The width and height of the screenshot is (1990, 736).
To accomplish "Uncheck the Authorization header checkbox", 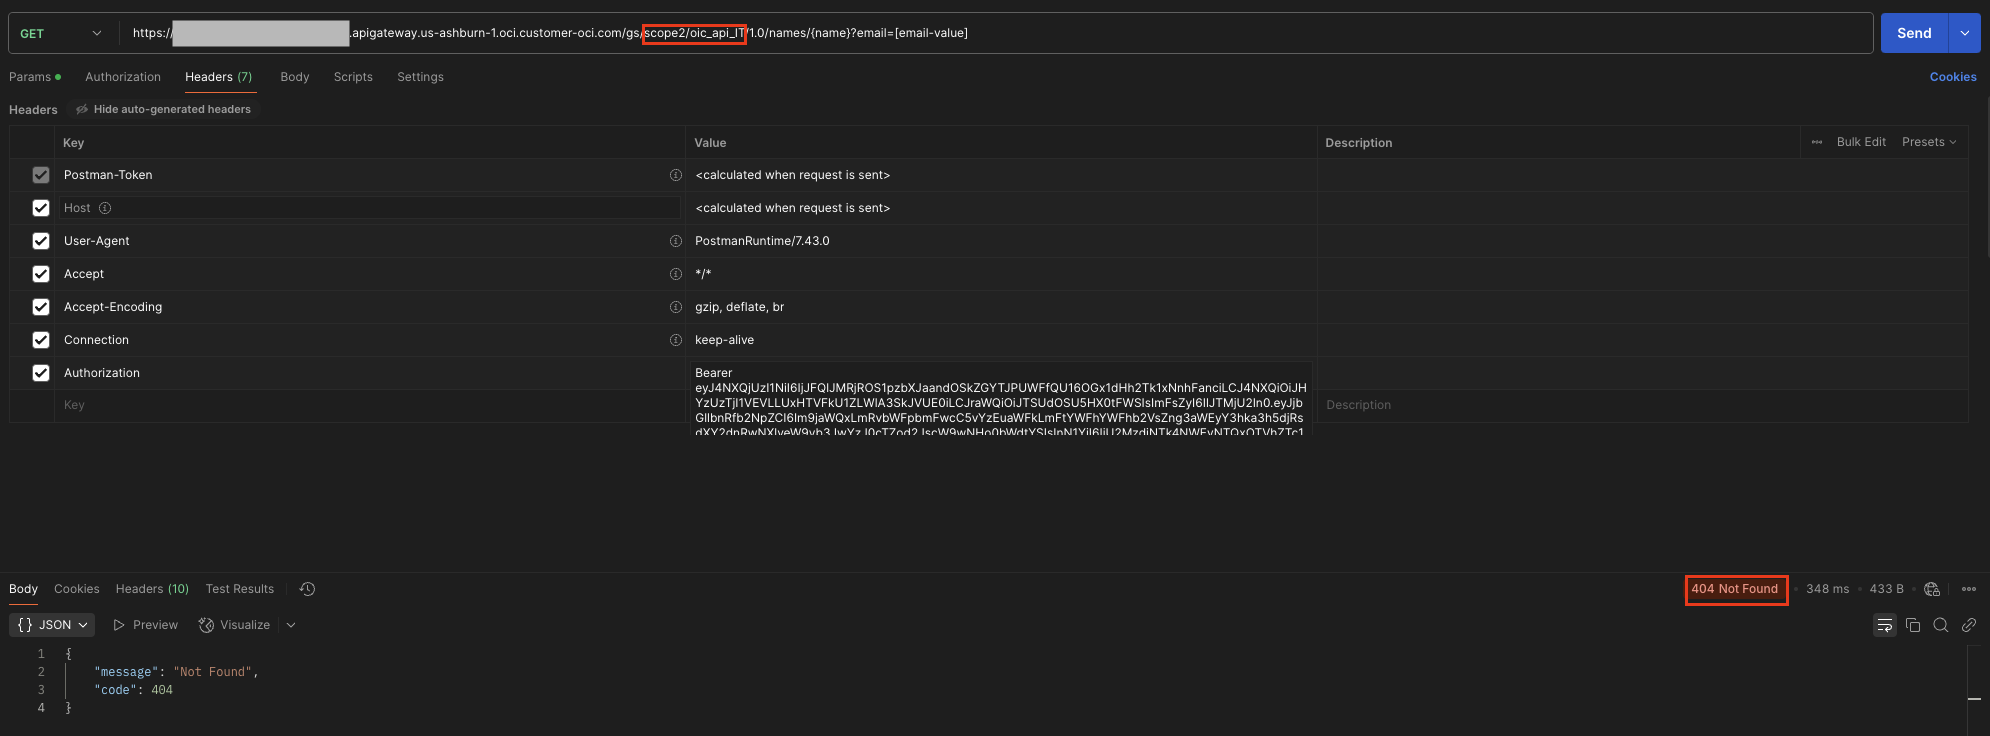I will (x=41, y=373).
